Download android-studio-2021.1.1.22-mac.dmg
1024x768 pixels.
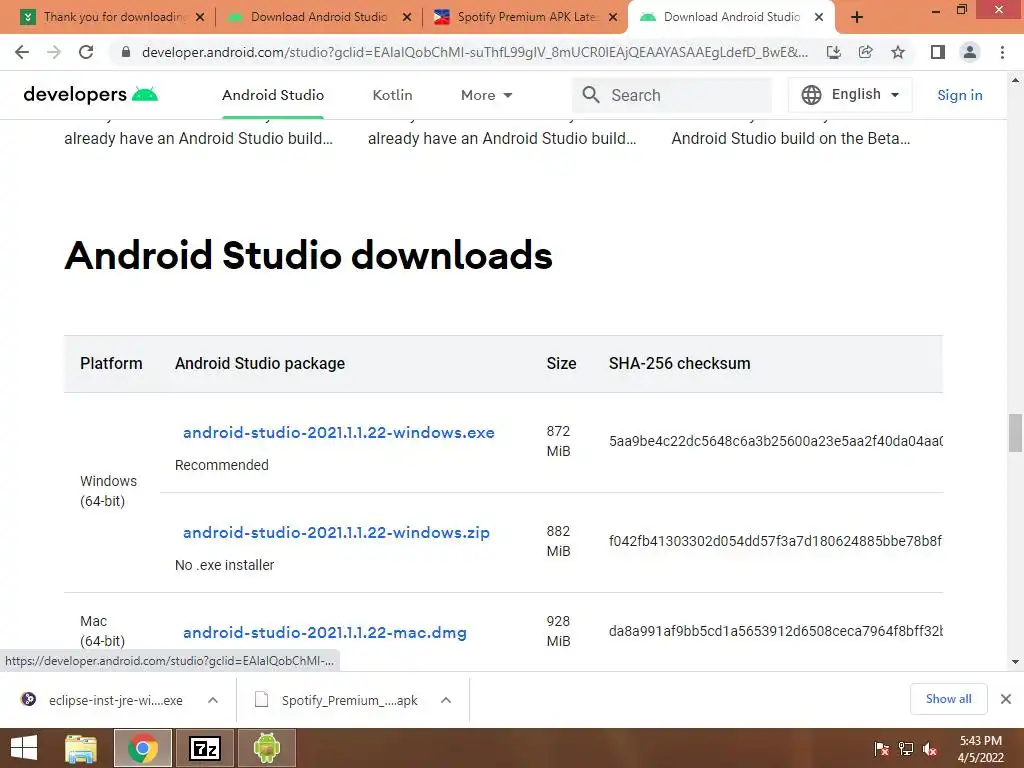coord(325,632)
